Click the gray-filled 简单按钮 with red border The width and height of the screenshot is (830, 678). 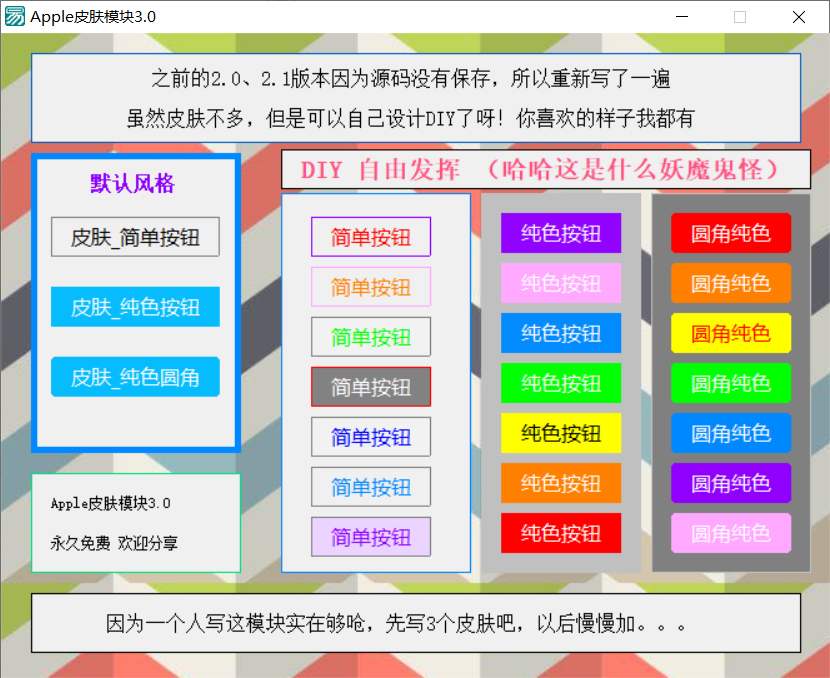[371, 387]
